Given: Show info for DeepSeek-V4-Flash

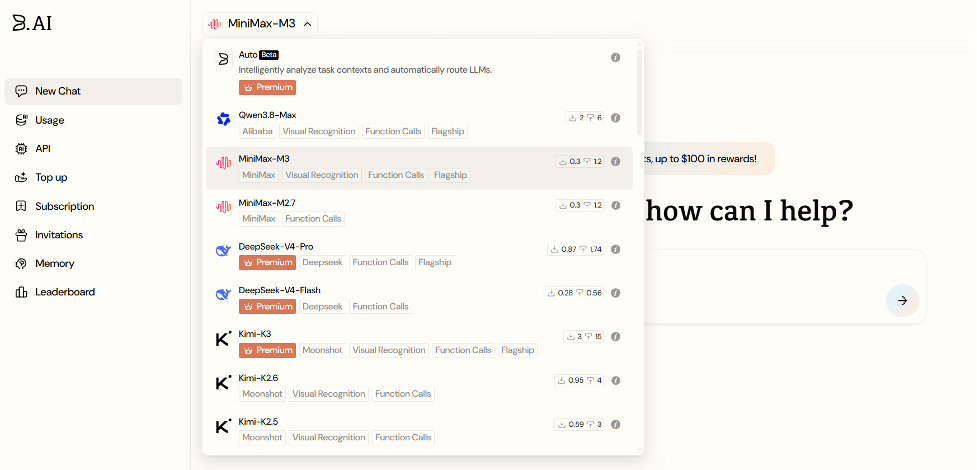Looking at the screenshot, I should click(615, 292).
